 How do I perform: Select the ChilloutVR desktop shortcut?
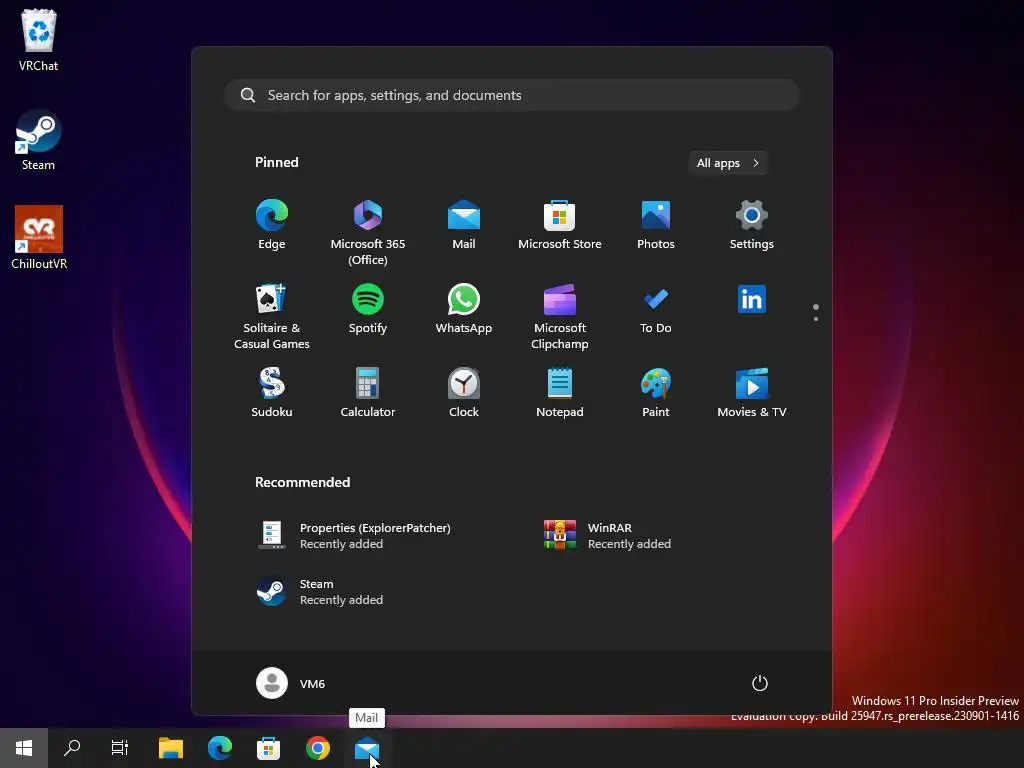tap(39, 238)
